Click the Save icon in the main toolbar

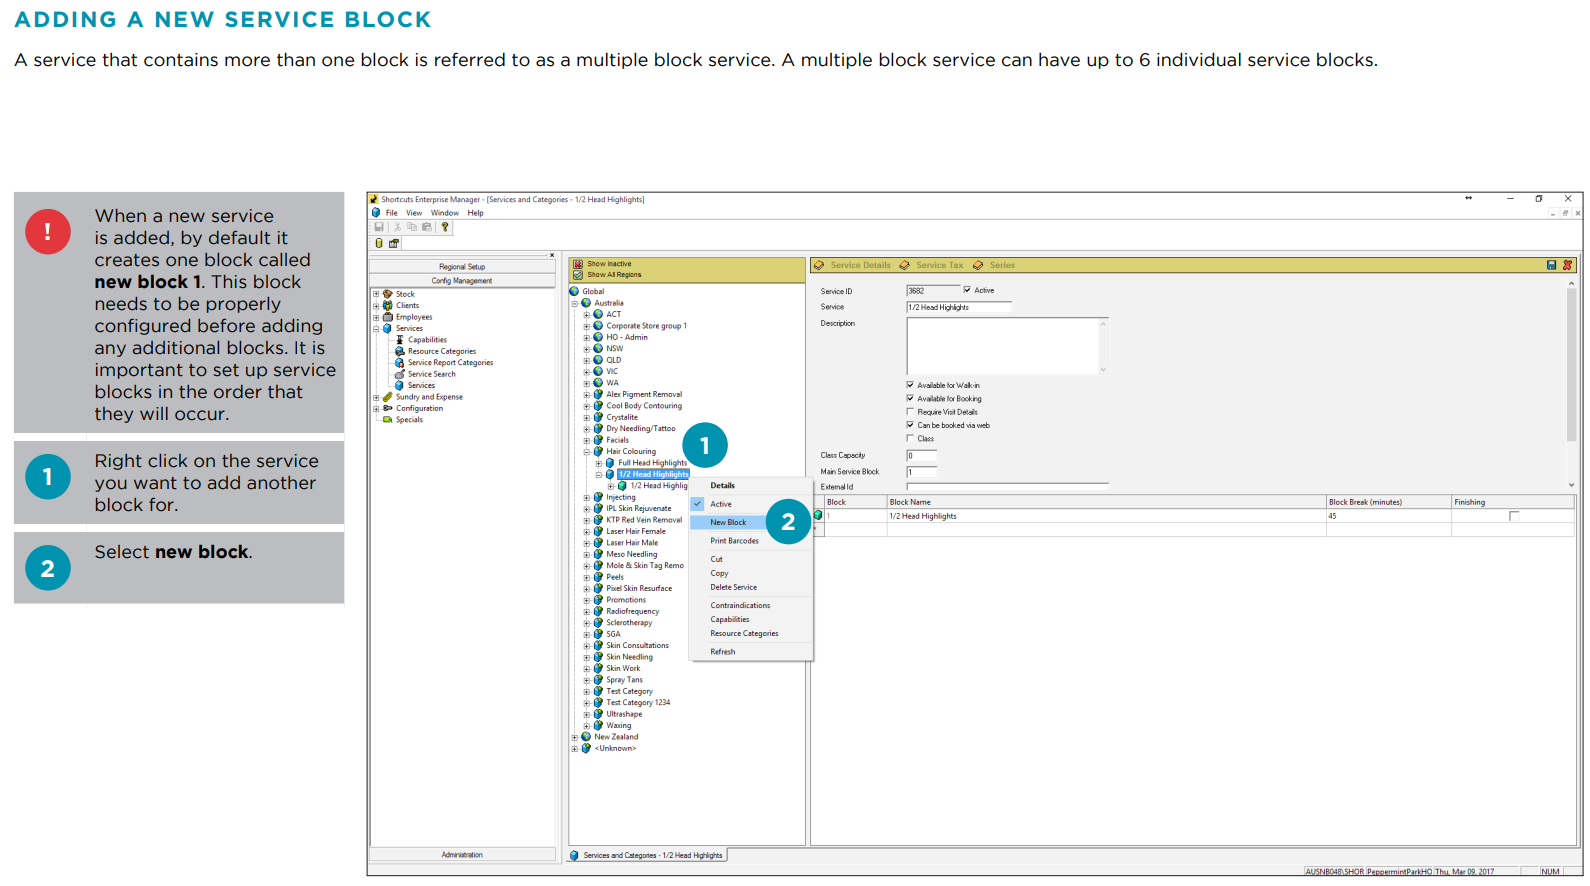tap(379, 227)
